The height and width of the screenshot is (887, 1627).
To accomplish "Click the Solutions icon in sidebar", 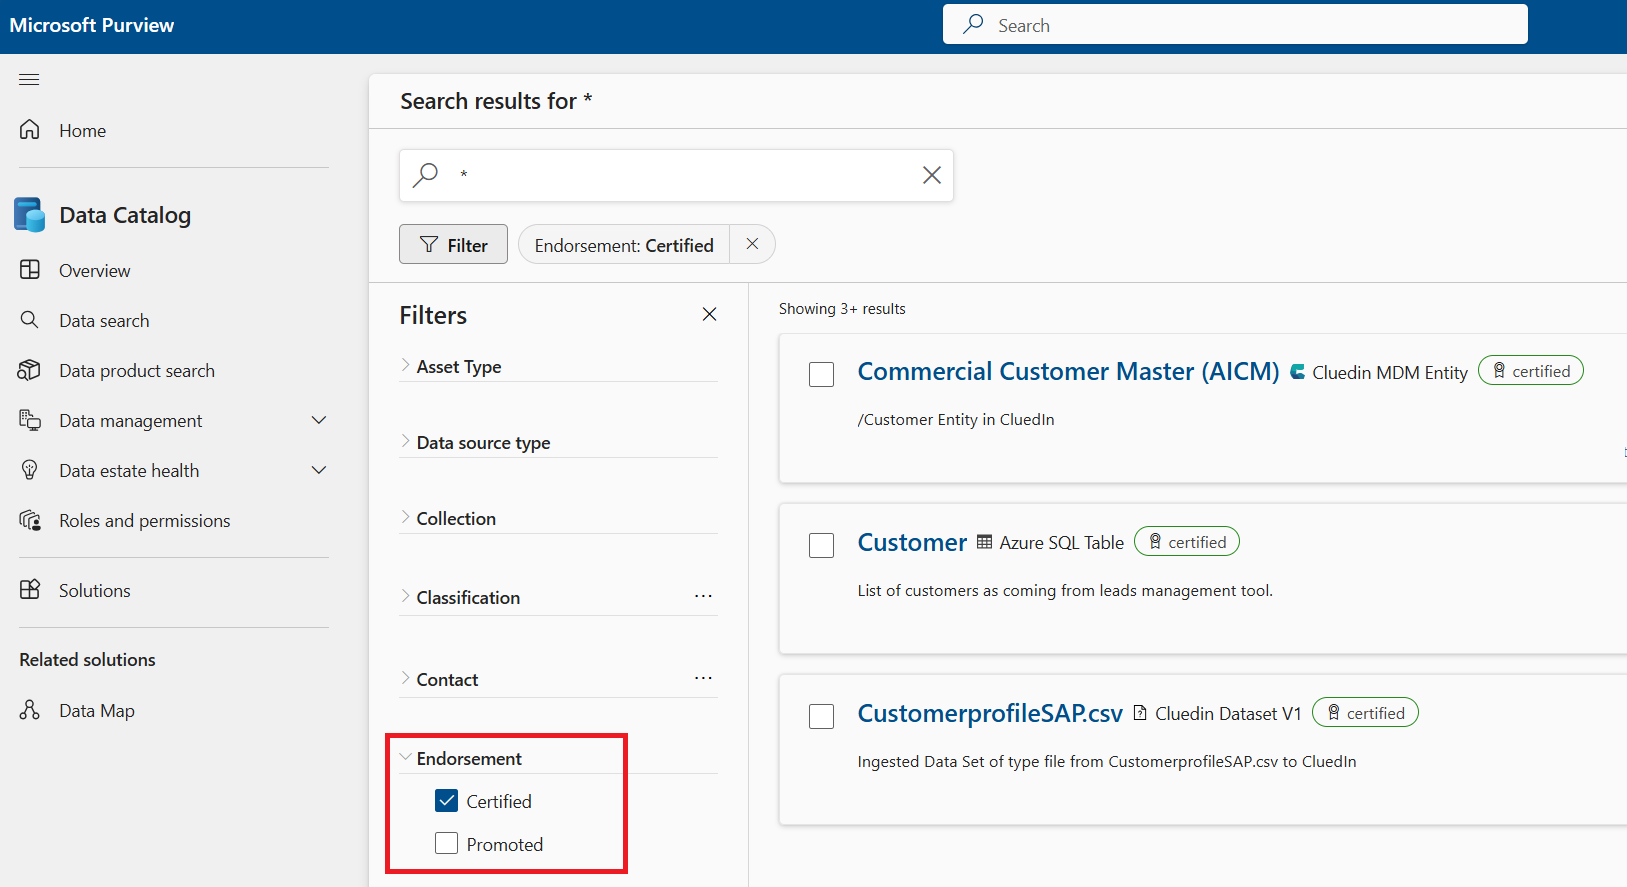I will 30,590.
